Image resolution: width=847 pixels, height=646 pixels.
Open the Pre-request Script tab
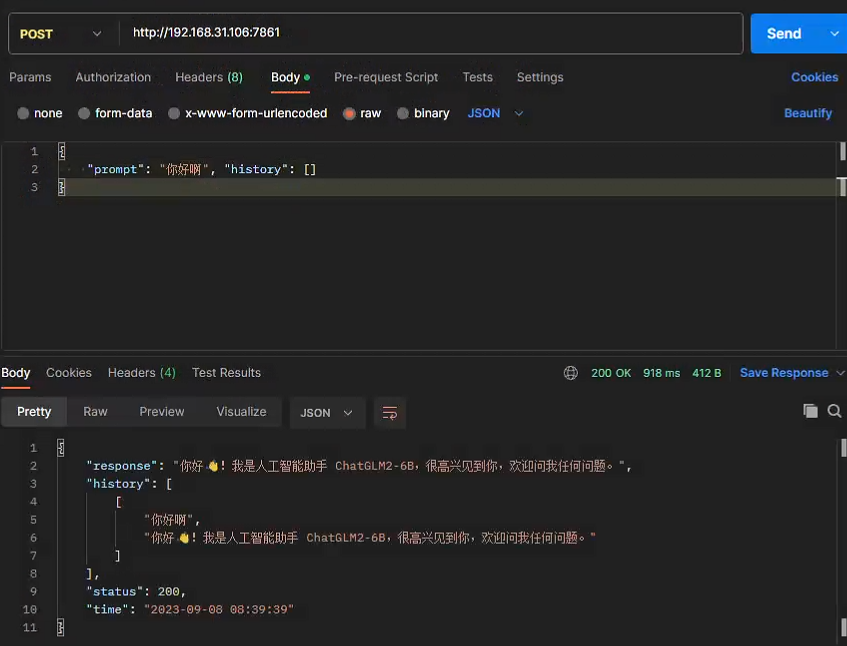point(385,77)
